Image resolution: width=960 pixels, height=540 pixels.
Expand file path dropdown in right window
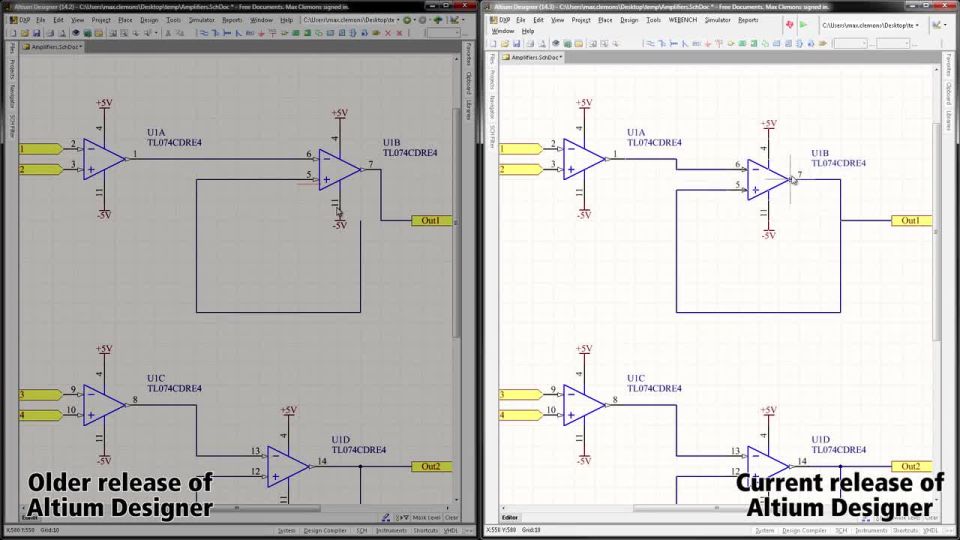(917, 25)
